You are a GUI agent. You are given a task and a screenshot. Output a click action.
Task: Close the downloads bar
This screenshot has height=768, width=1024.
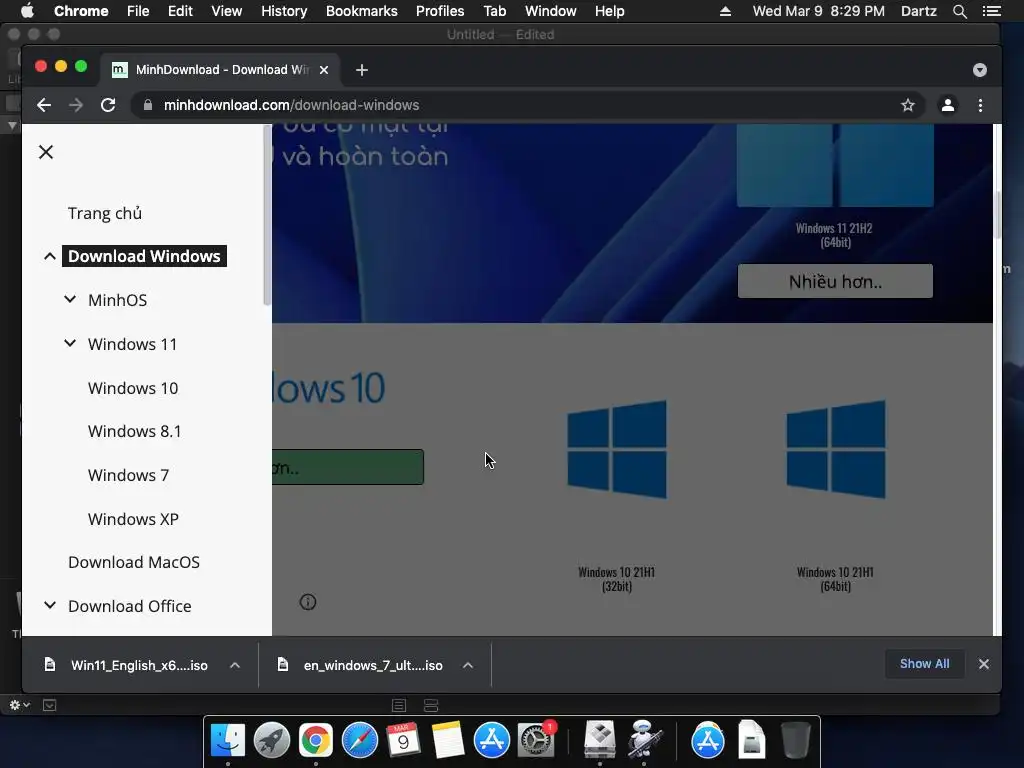[x=984, y=664]
